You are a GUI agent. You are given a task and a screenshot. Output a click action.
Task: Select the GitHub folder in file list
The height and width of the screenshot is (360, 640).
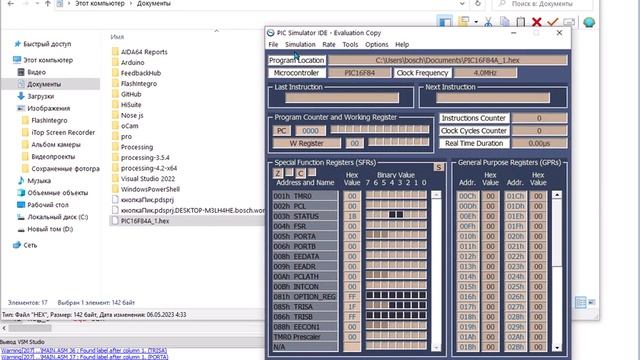131,94
